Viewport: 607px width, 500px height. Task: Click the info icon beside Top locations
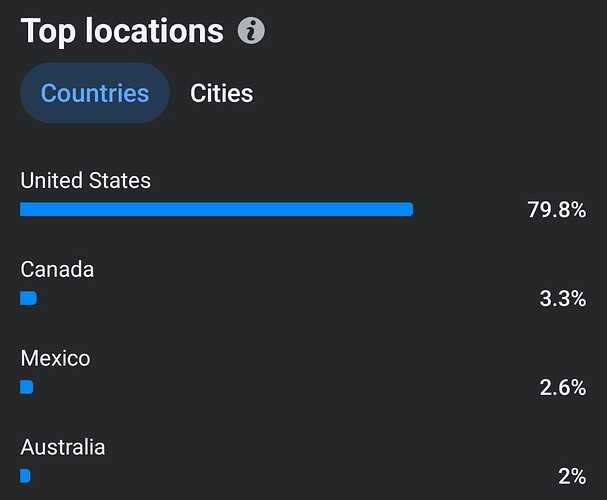[251, 31]
